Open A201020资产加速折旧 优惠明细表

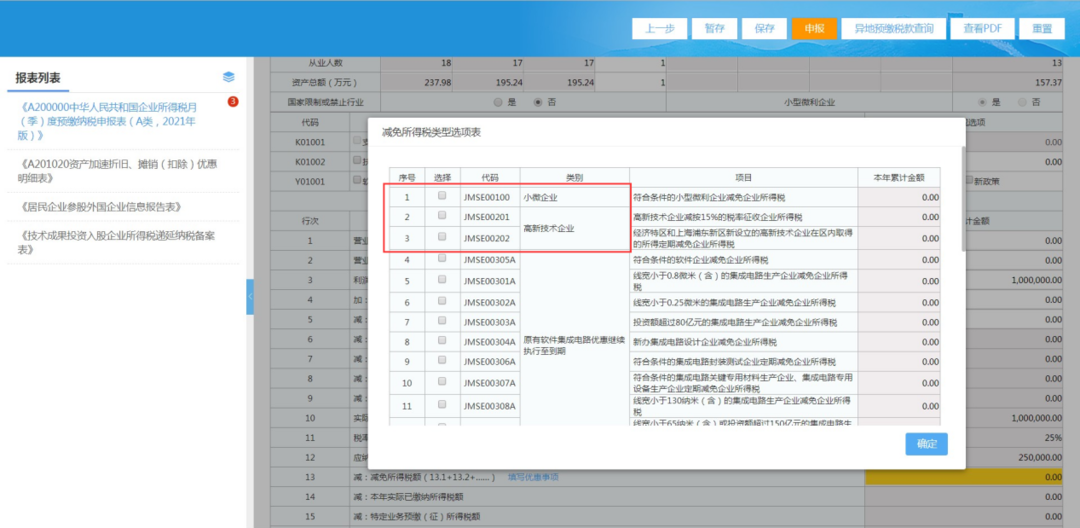tap(119, 171)
